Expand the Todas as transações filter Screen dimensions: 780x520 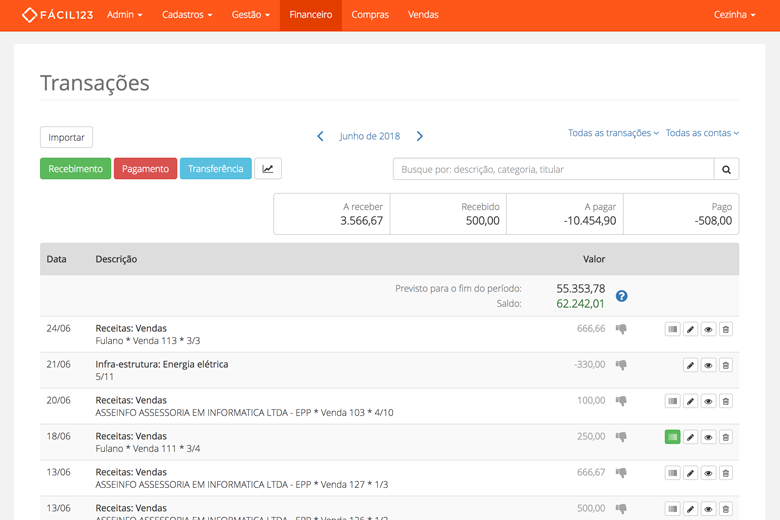click(613, 133)
